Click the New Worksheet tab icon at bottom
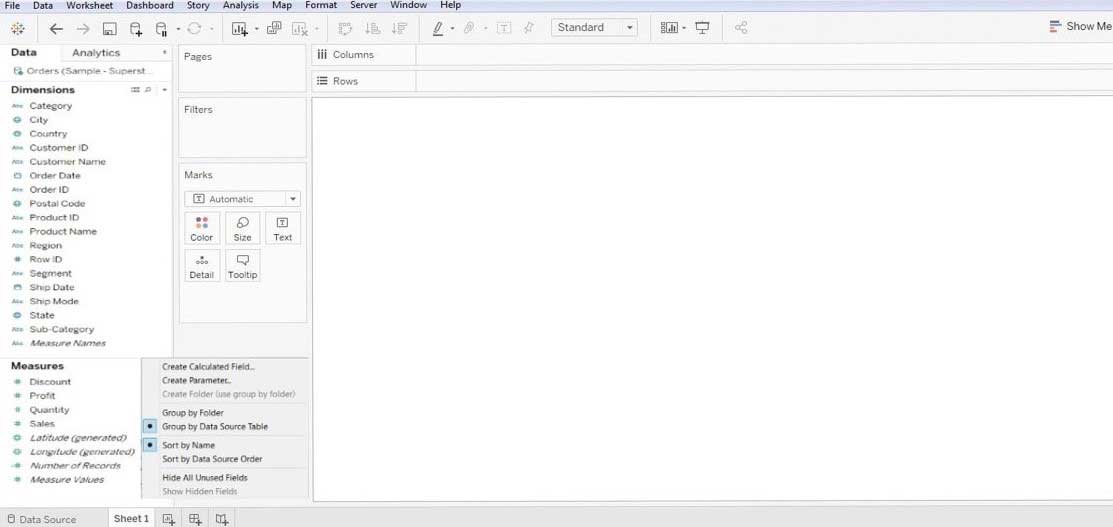 (x=168, y=519)
